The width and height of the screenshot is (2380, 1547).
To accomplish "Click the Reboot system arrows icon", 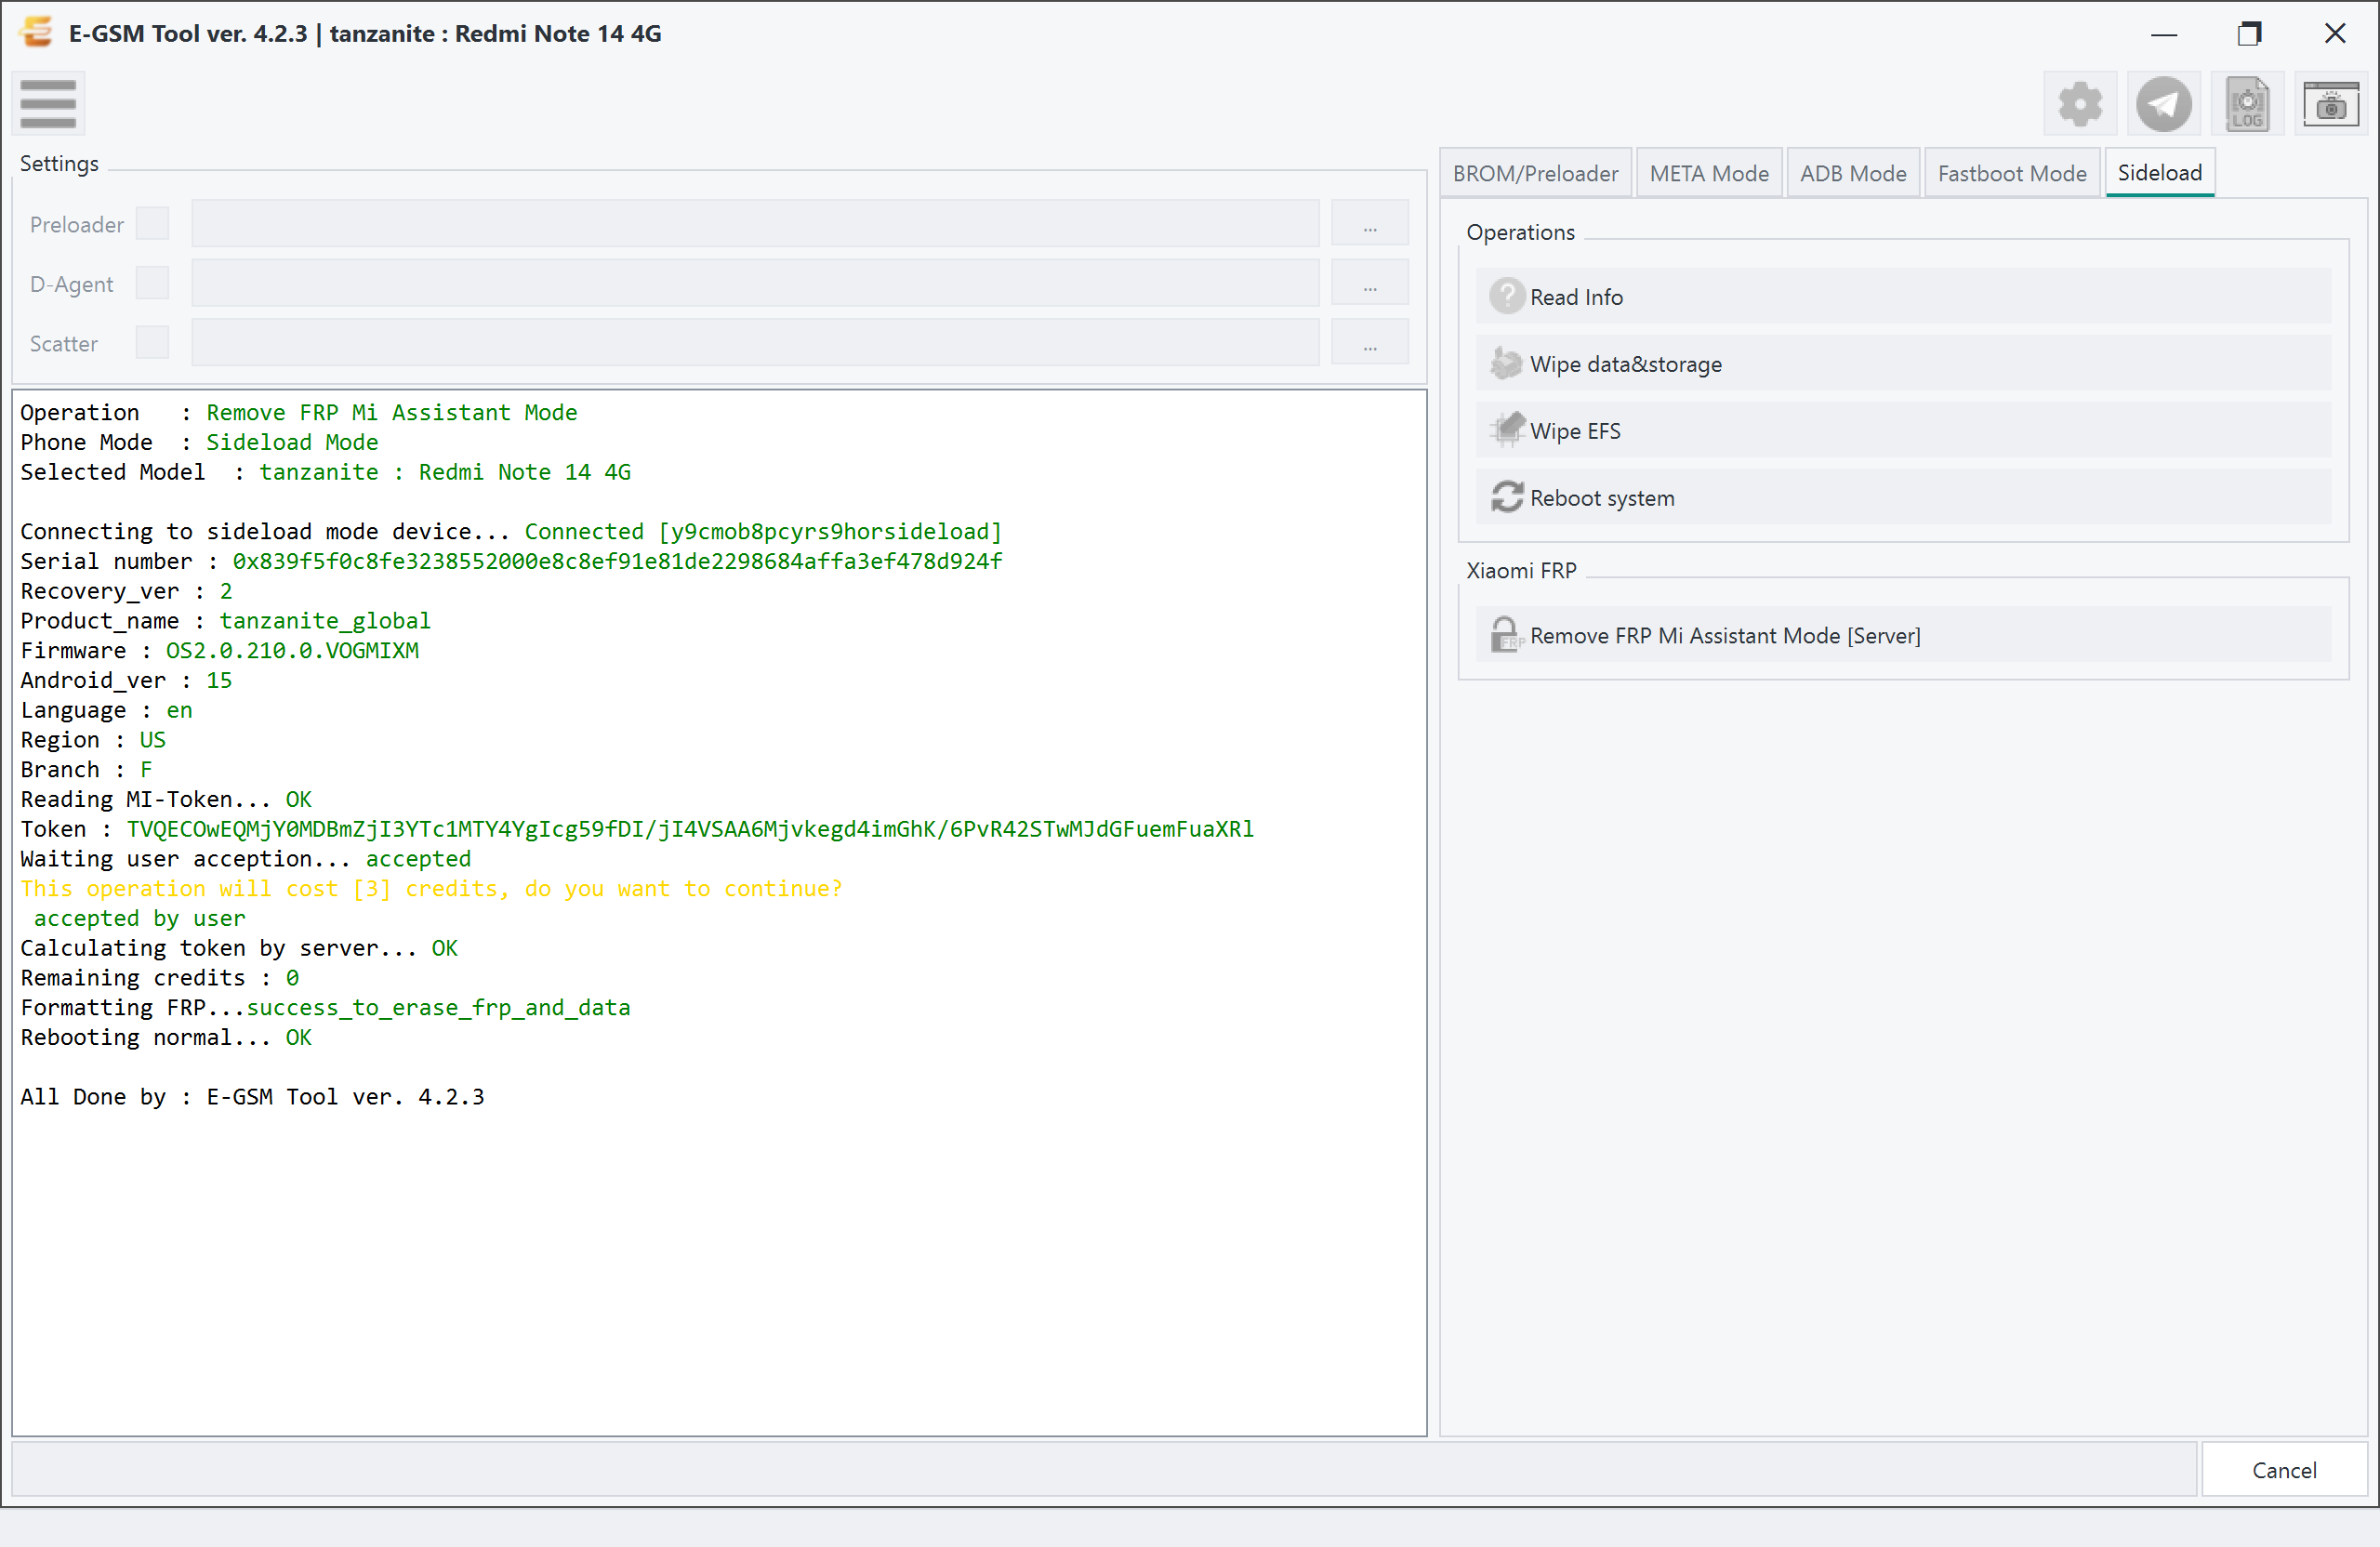I will (1506, 497).
